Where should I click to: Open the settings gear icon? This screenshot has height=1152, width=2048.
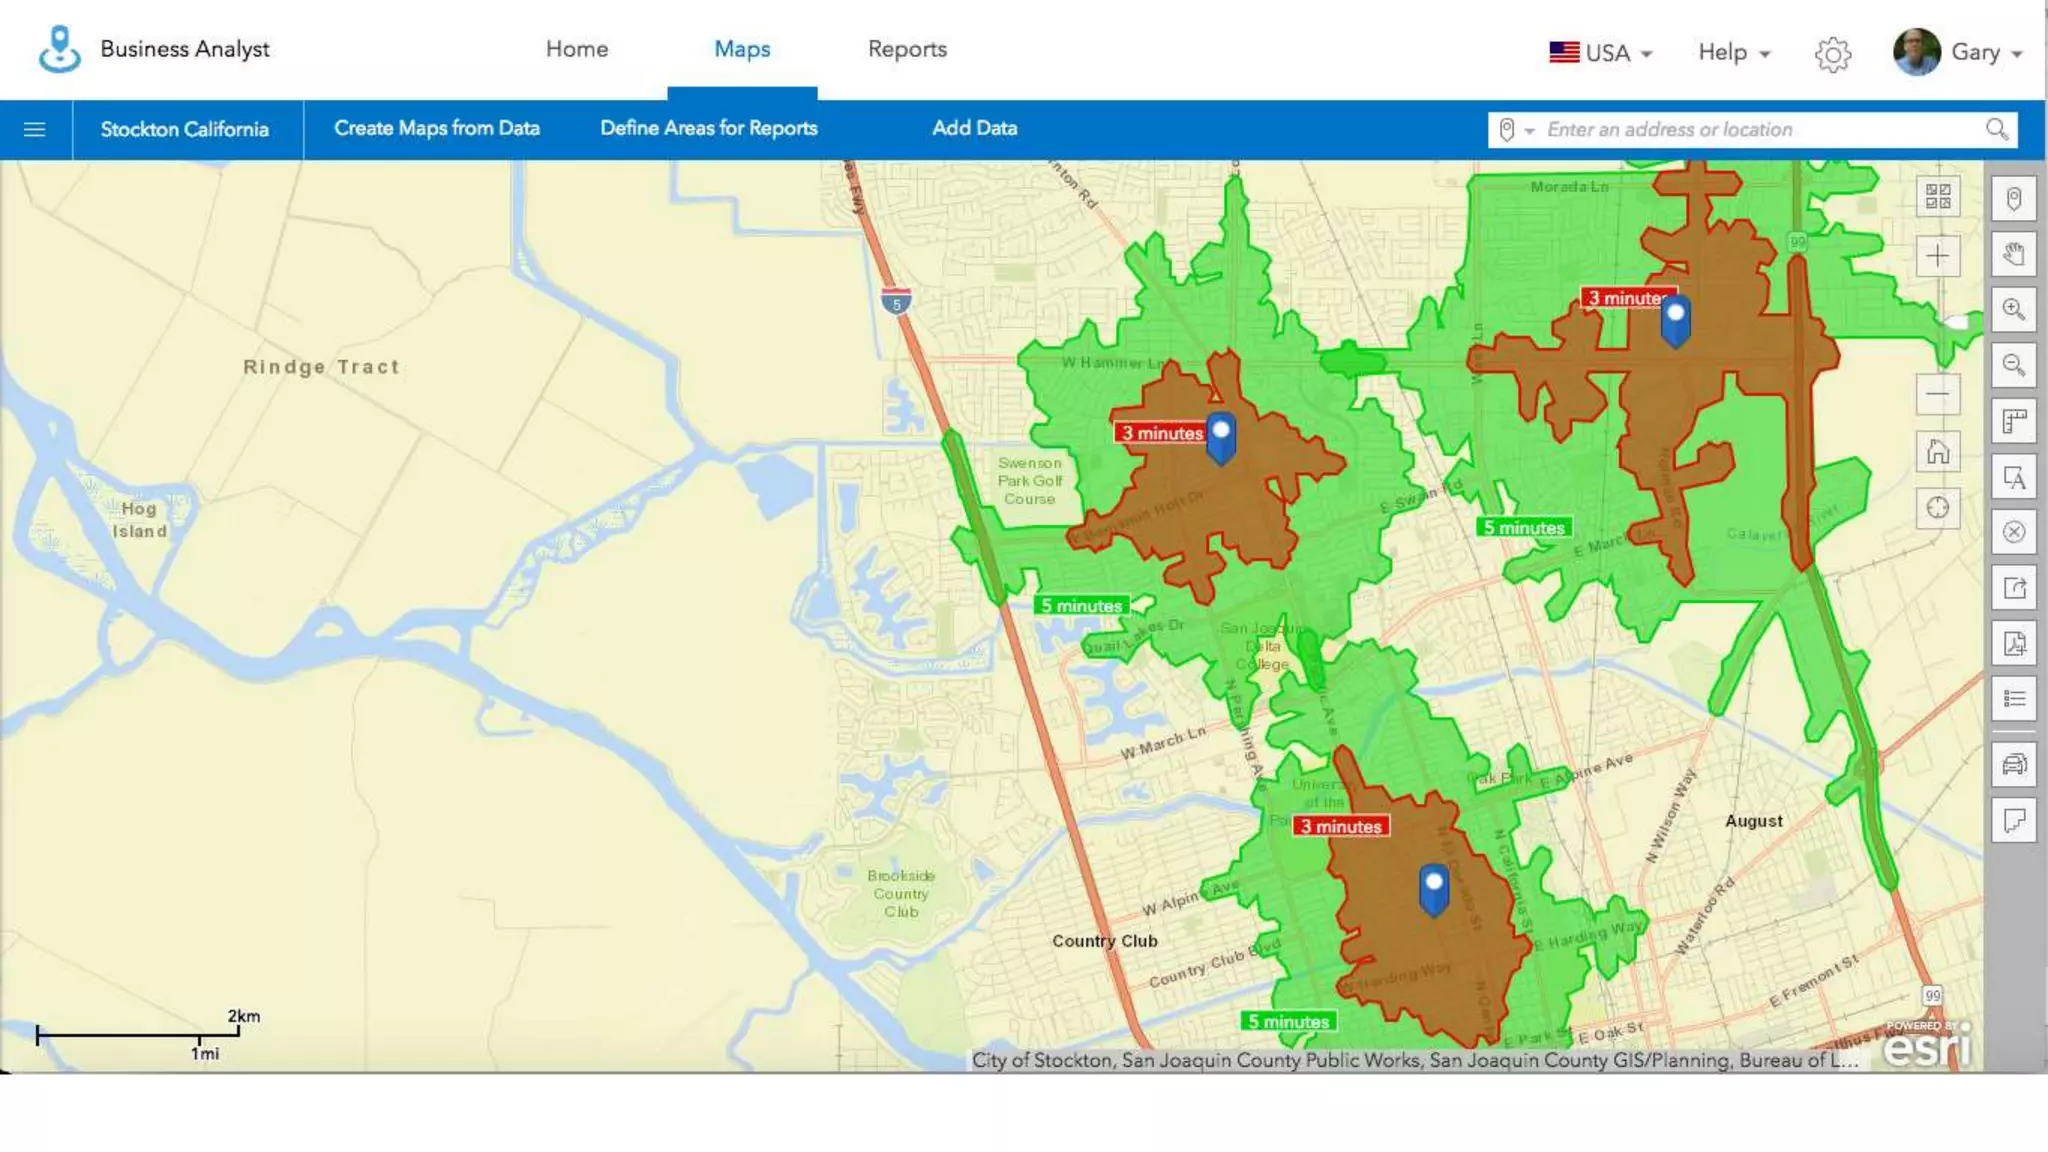(x=1832, y=54)
